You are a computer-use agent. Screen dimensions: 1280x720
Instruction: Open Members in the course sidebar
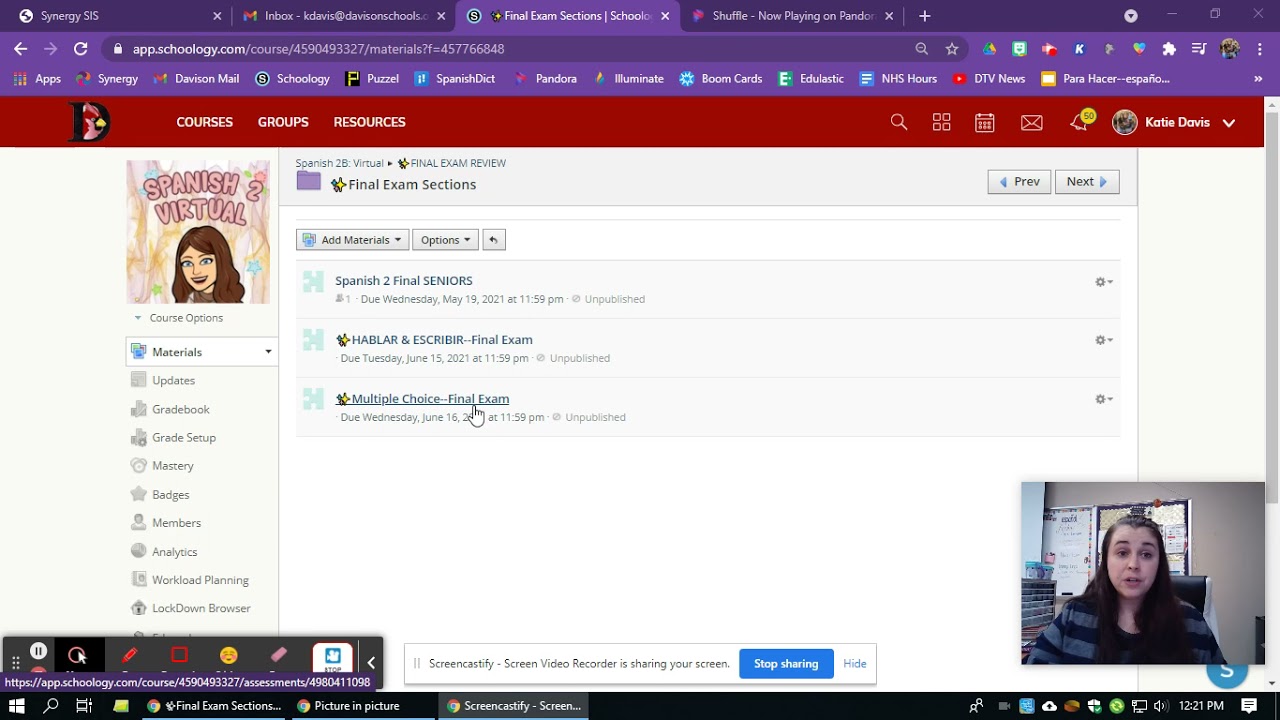[176, 523]
